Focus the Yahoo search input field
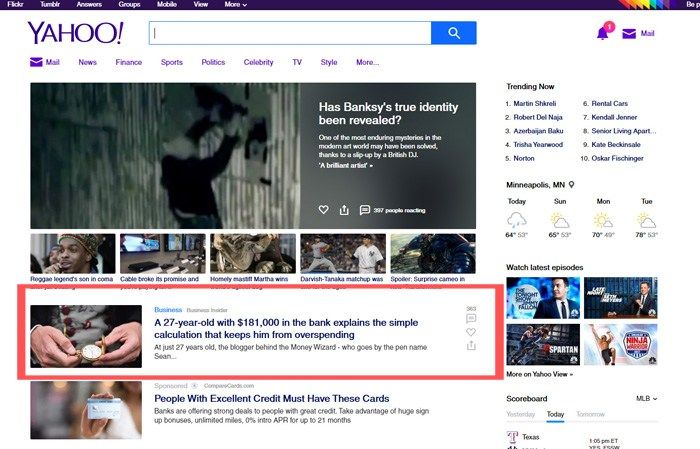The image size is (700, 449). [x=290, y=33]
